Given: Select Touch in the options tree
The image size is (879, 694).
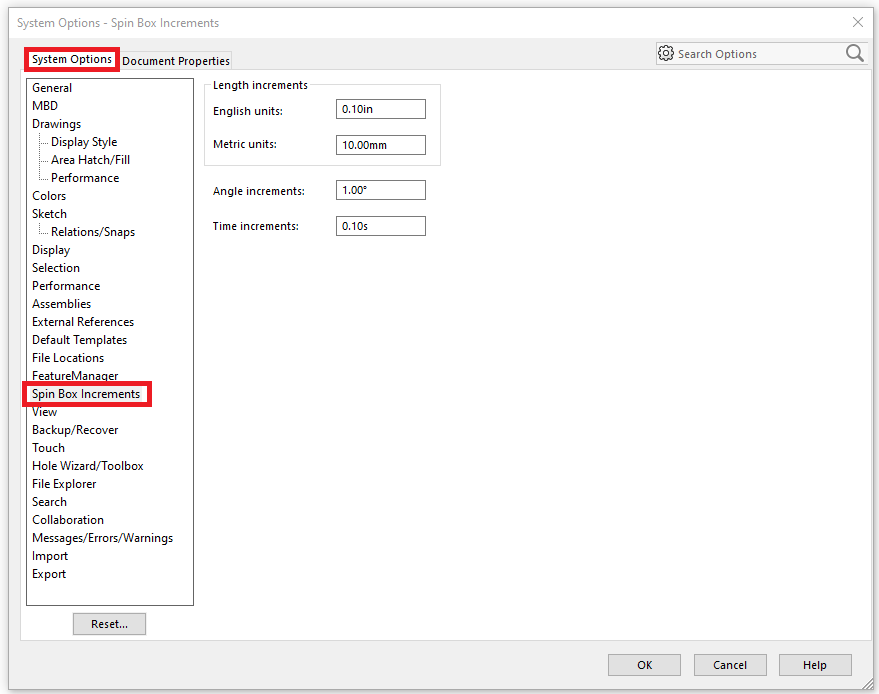Looking at the screenshot, I should [48, 448].
